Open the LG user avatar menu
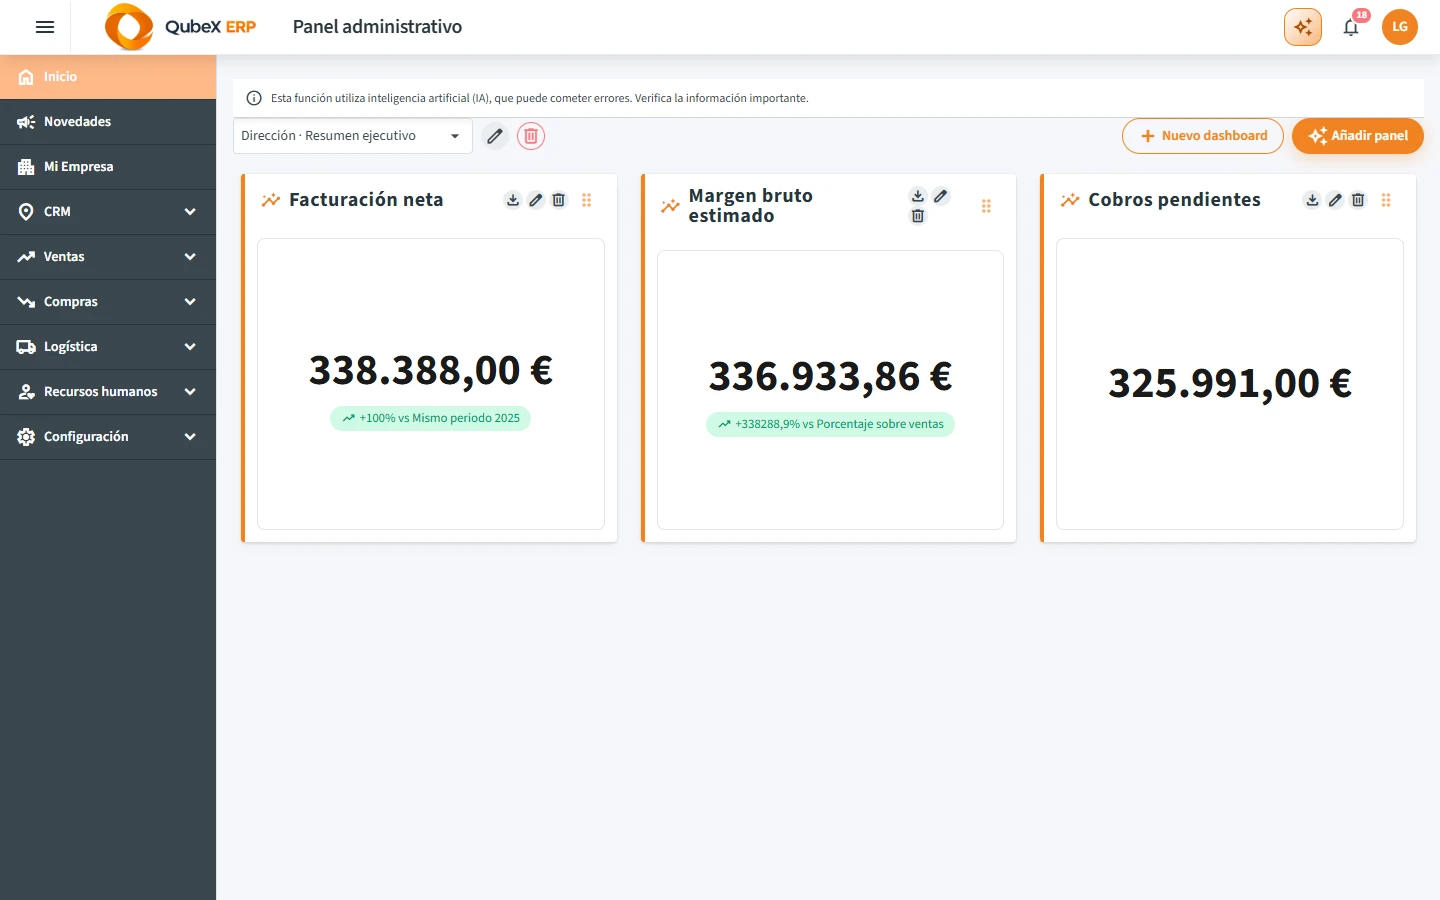 (x=1400, y=27)
